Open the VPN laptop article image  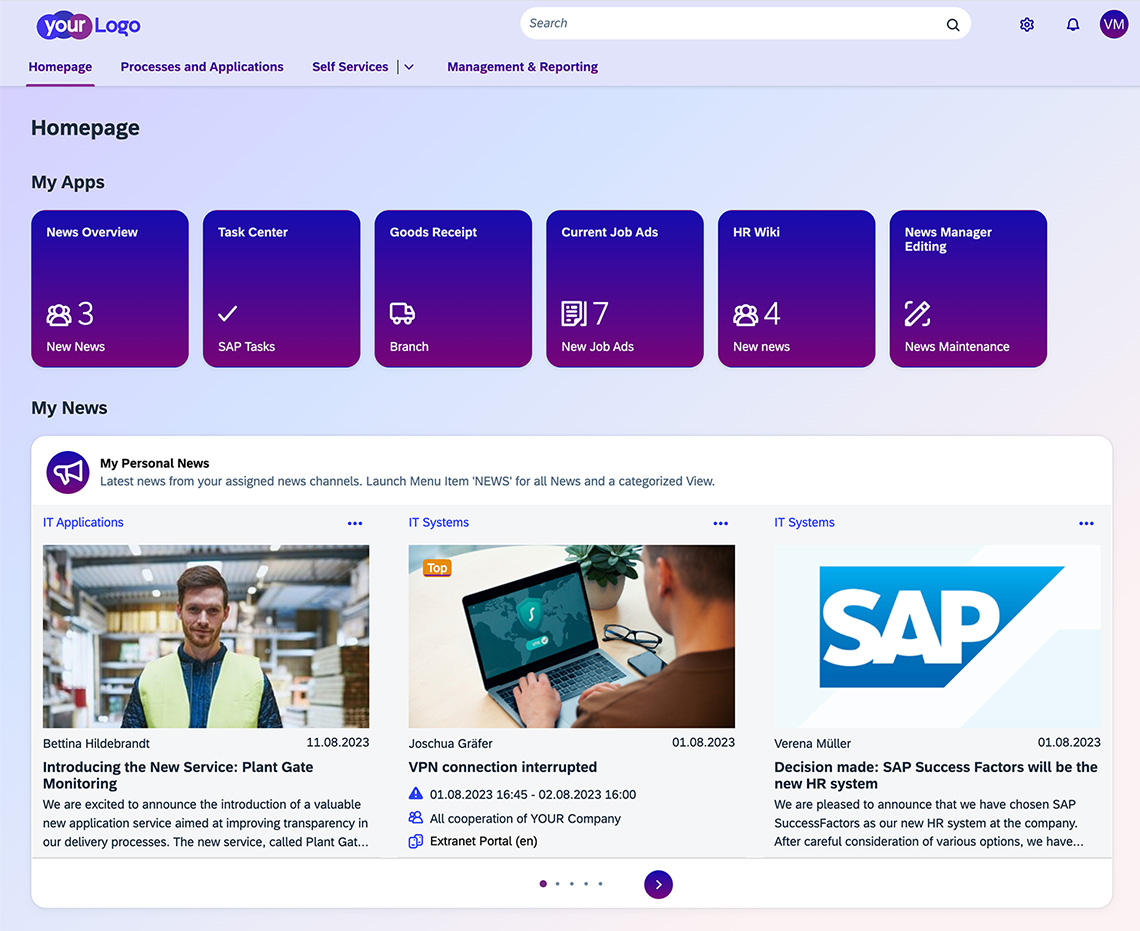pyautogui.click(x=571, y=637)
